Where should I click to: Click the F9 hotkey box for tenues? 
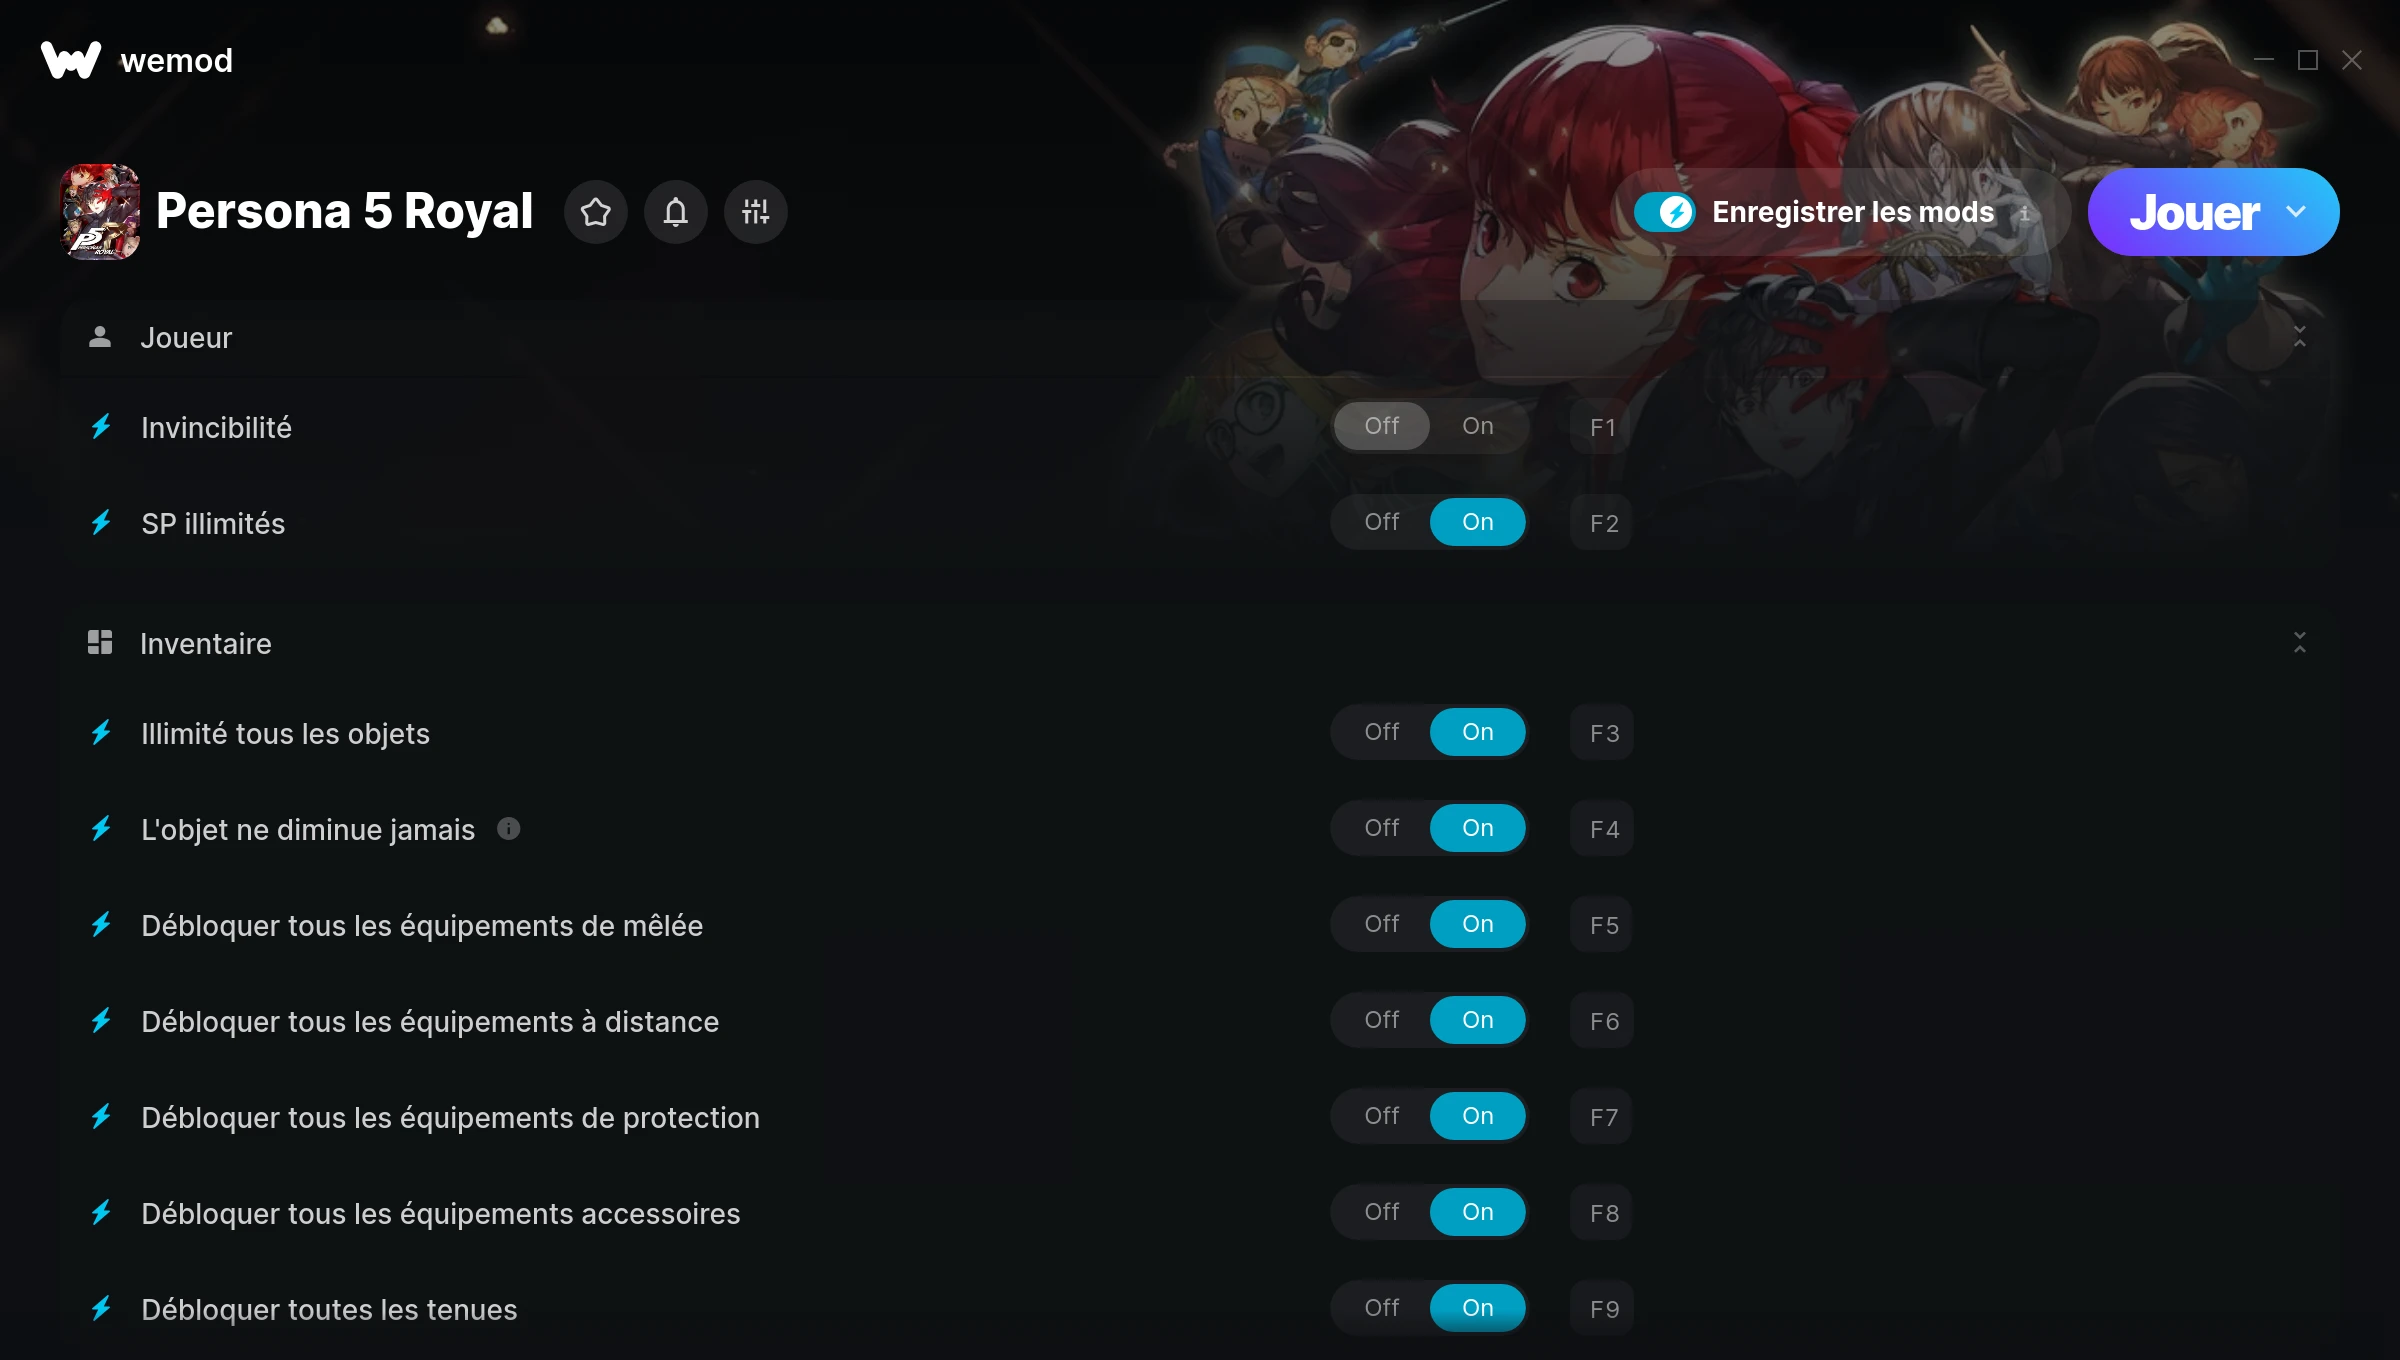pos(1603,1309)
